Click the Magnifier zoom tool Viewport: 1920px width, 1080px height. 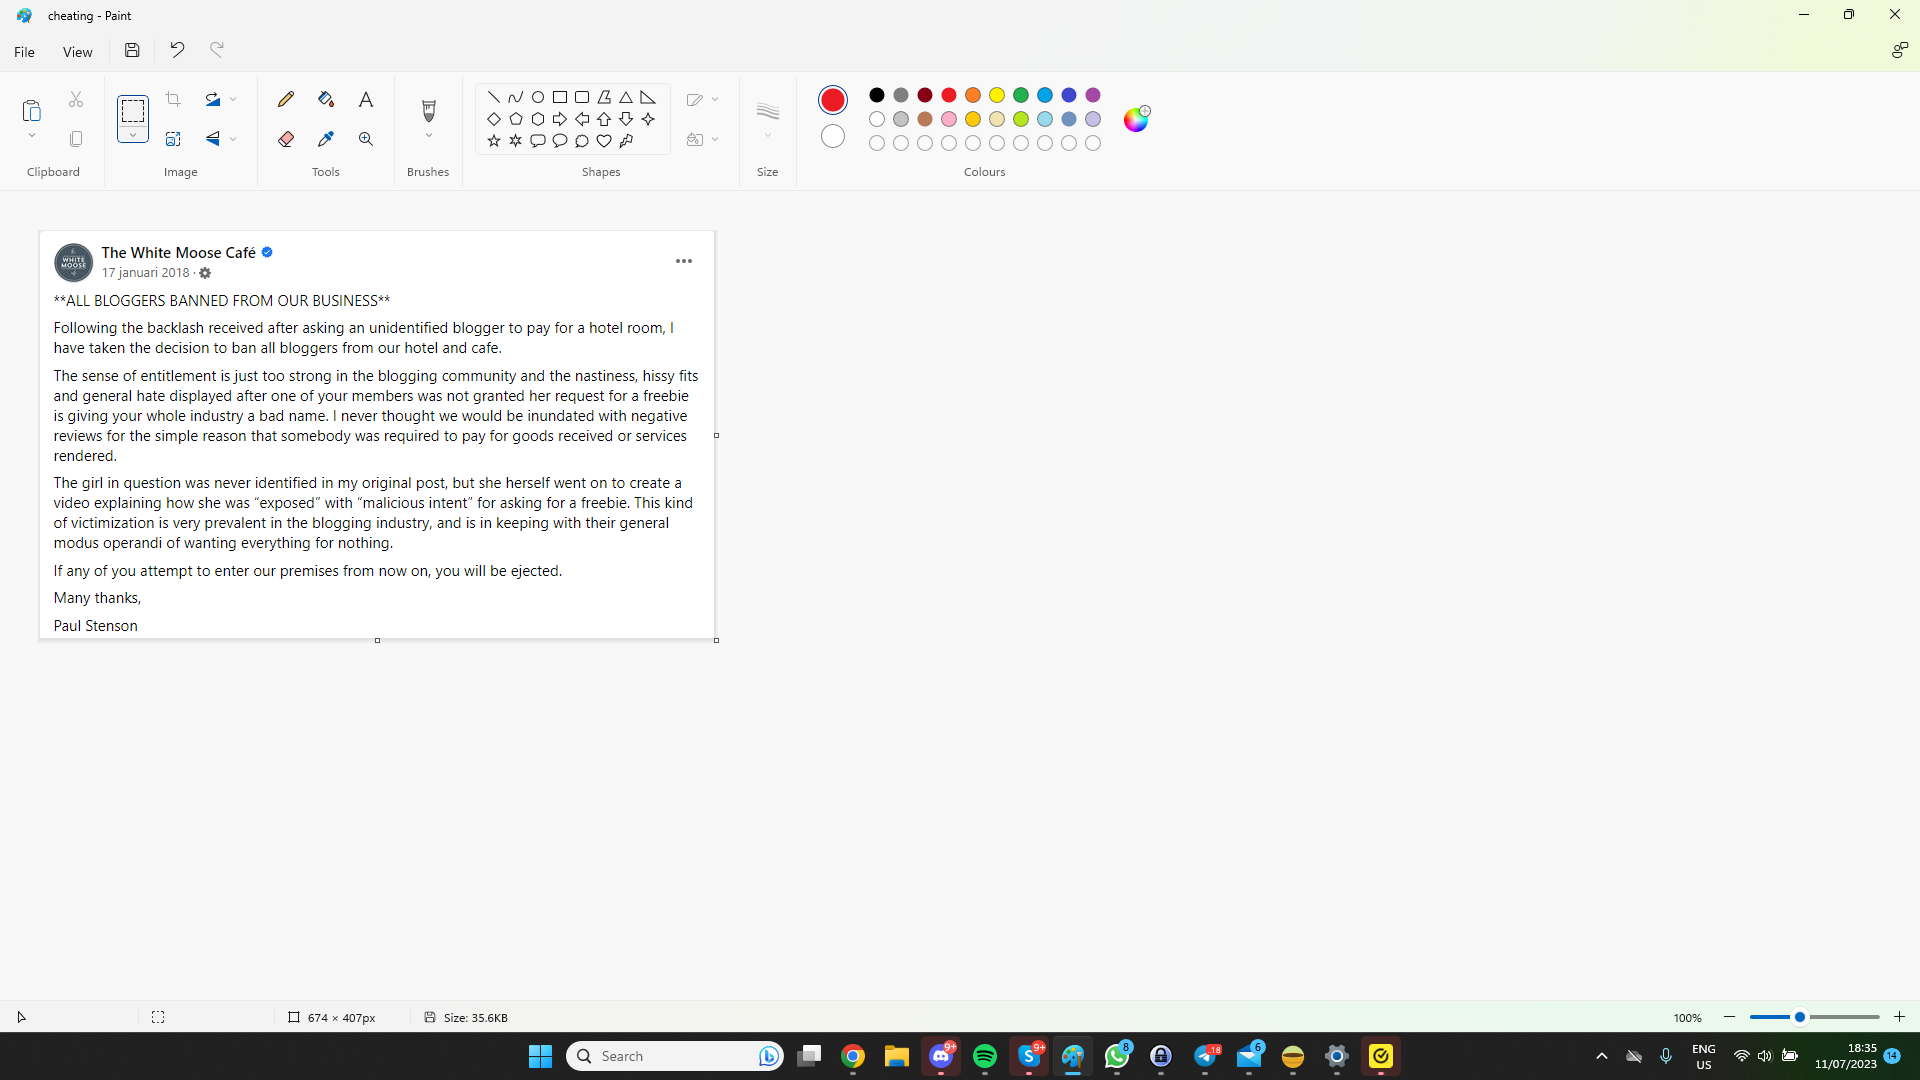366,139
